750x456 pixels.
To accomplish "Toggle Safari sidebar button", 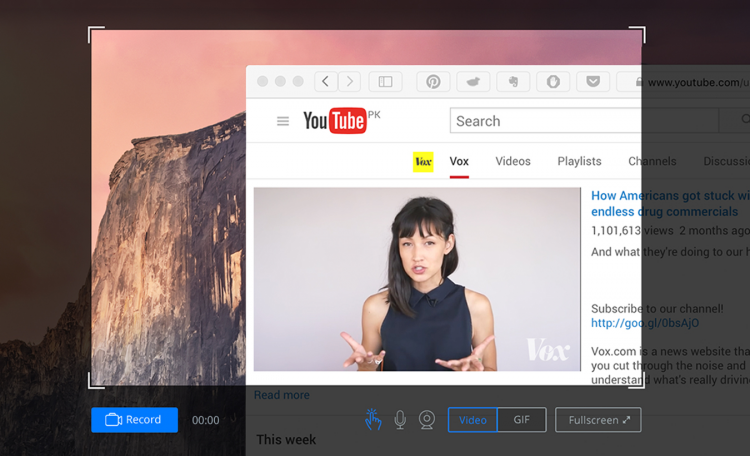I will point(386,81).
